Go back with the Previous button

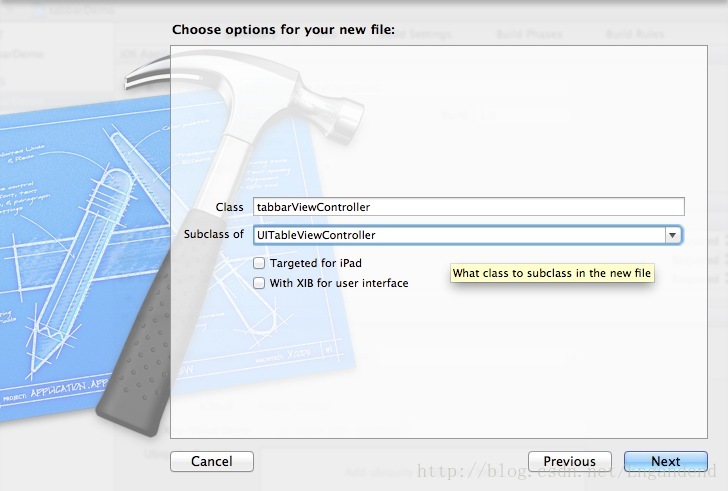pyautogui.click(x=570, y=461)
